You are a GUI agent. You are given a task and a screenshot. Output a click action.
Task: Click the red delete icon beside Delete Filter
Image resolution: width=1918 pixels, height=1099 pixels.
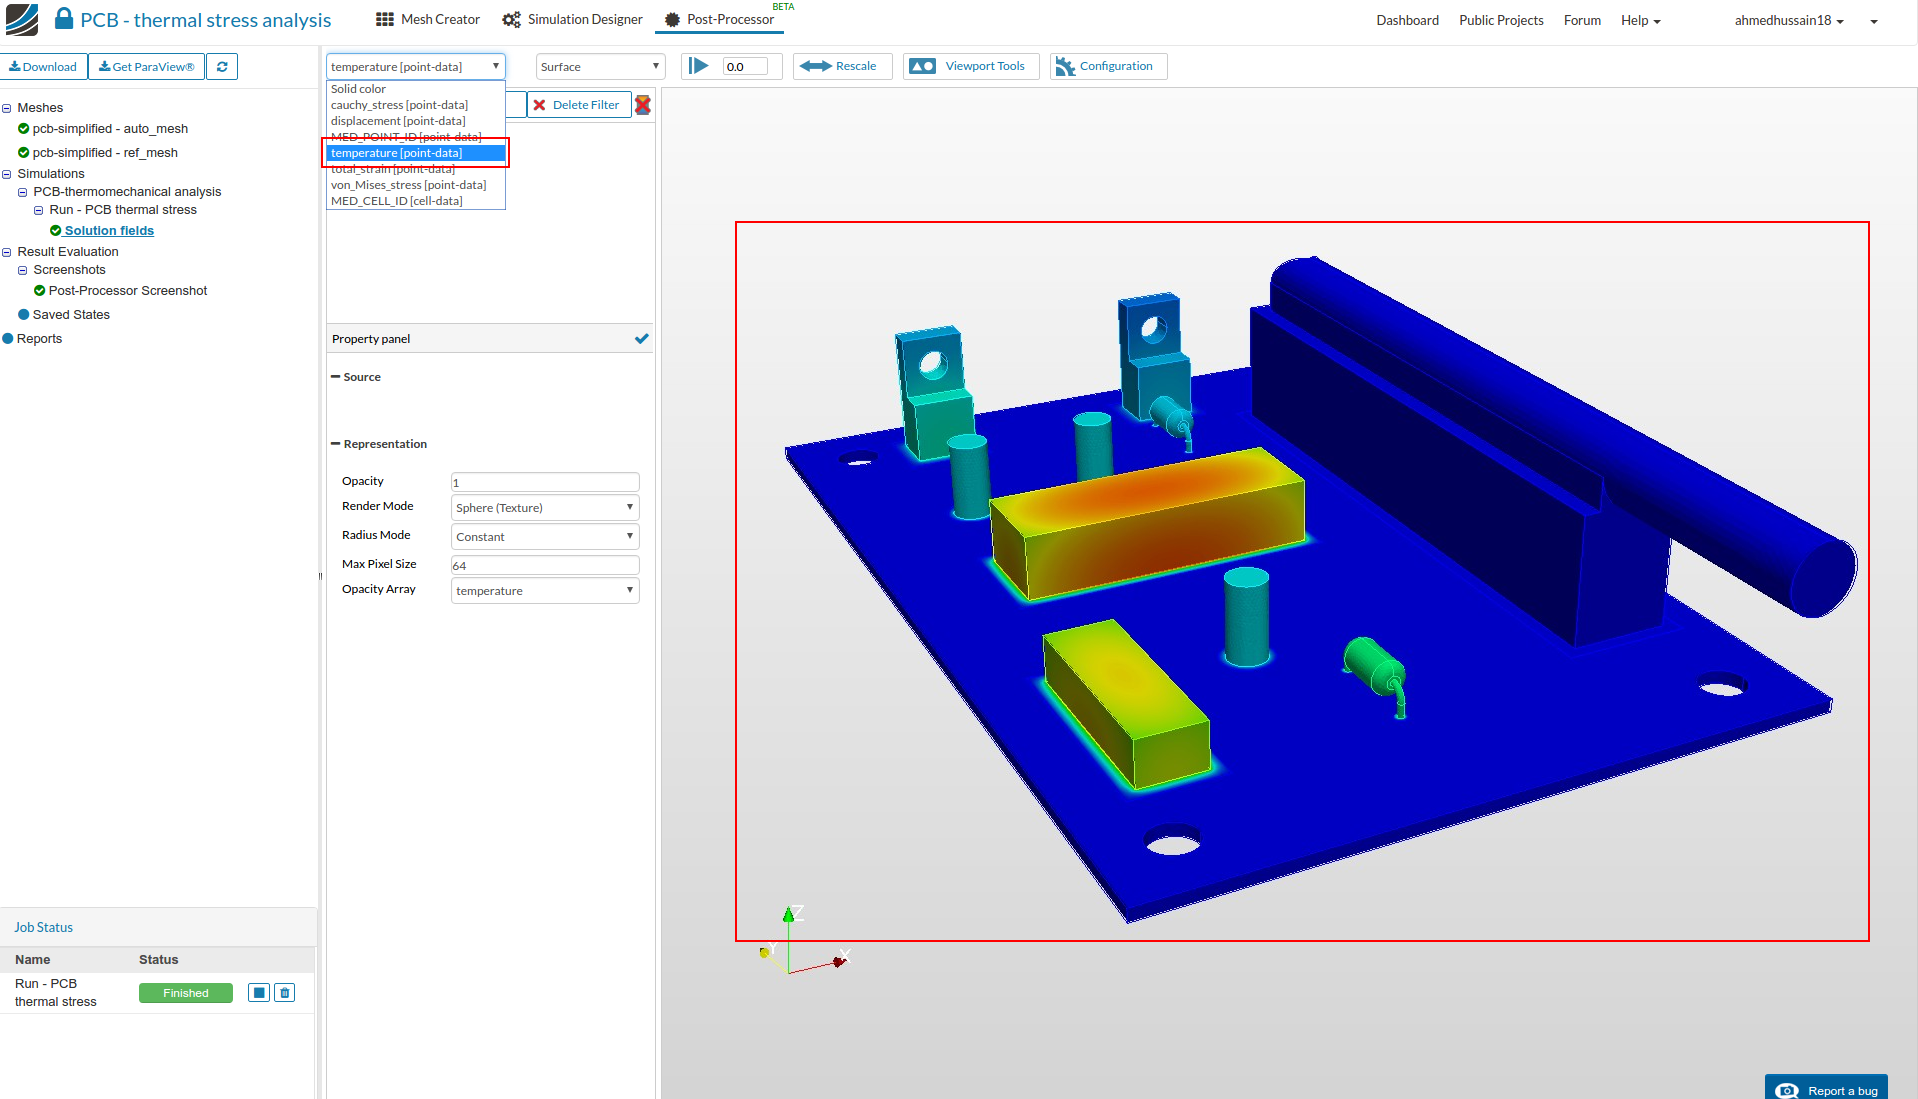(x=643, y=105)
